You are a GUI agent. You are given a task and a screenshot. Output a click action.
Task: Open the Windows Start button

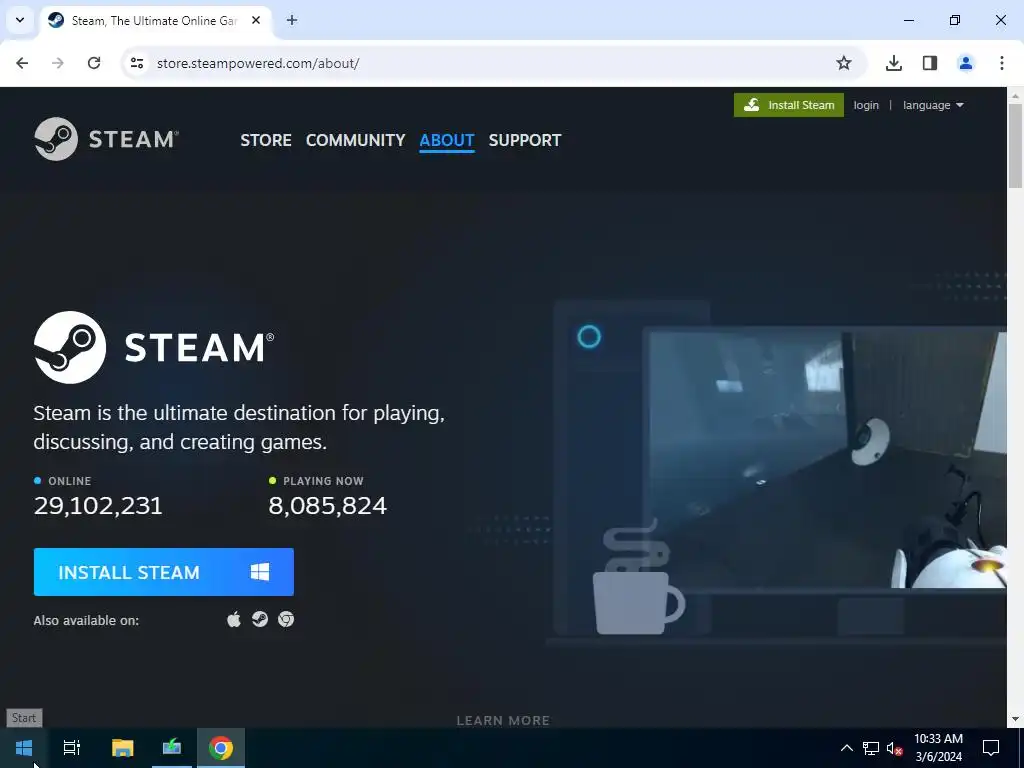pos(24,748)
